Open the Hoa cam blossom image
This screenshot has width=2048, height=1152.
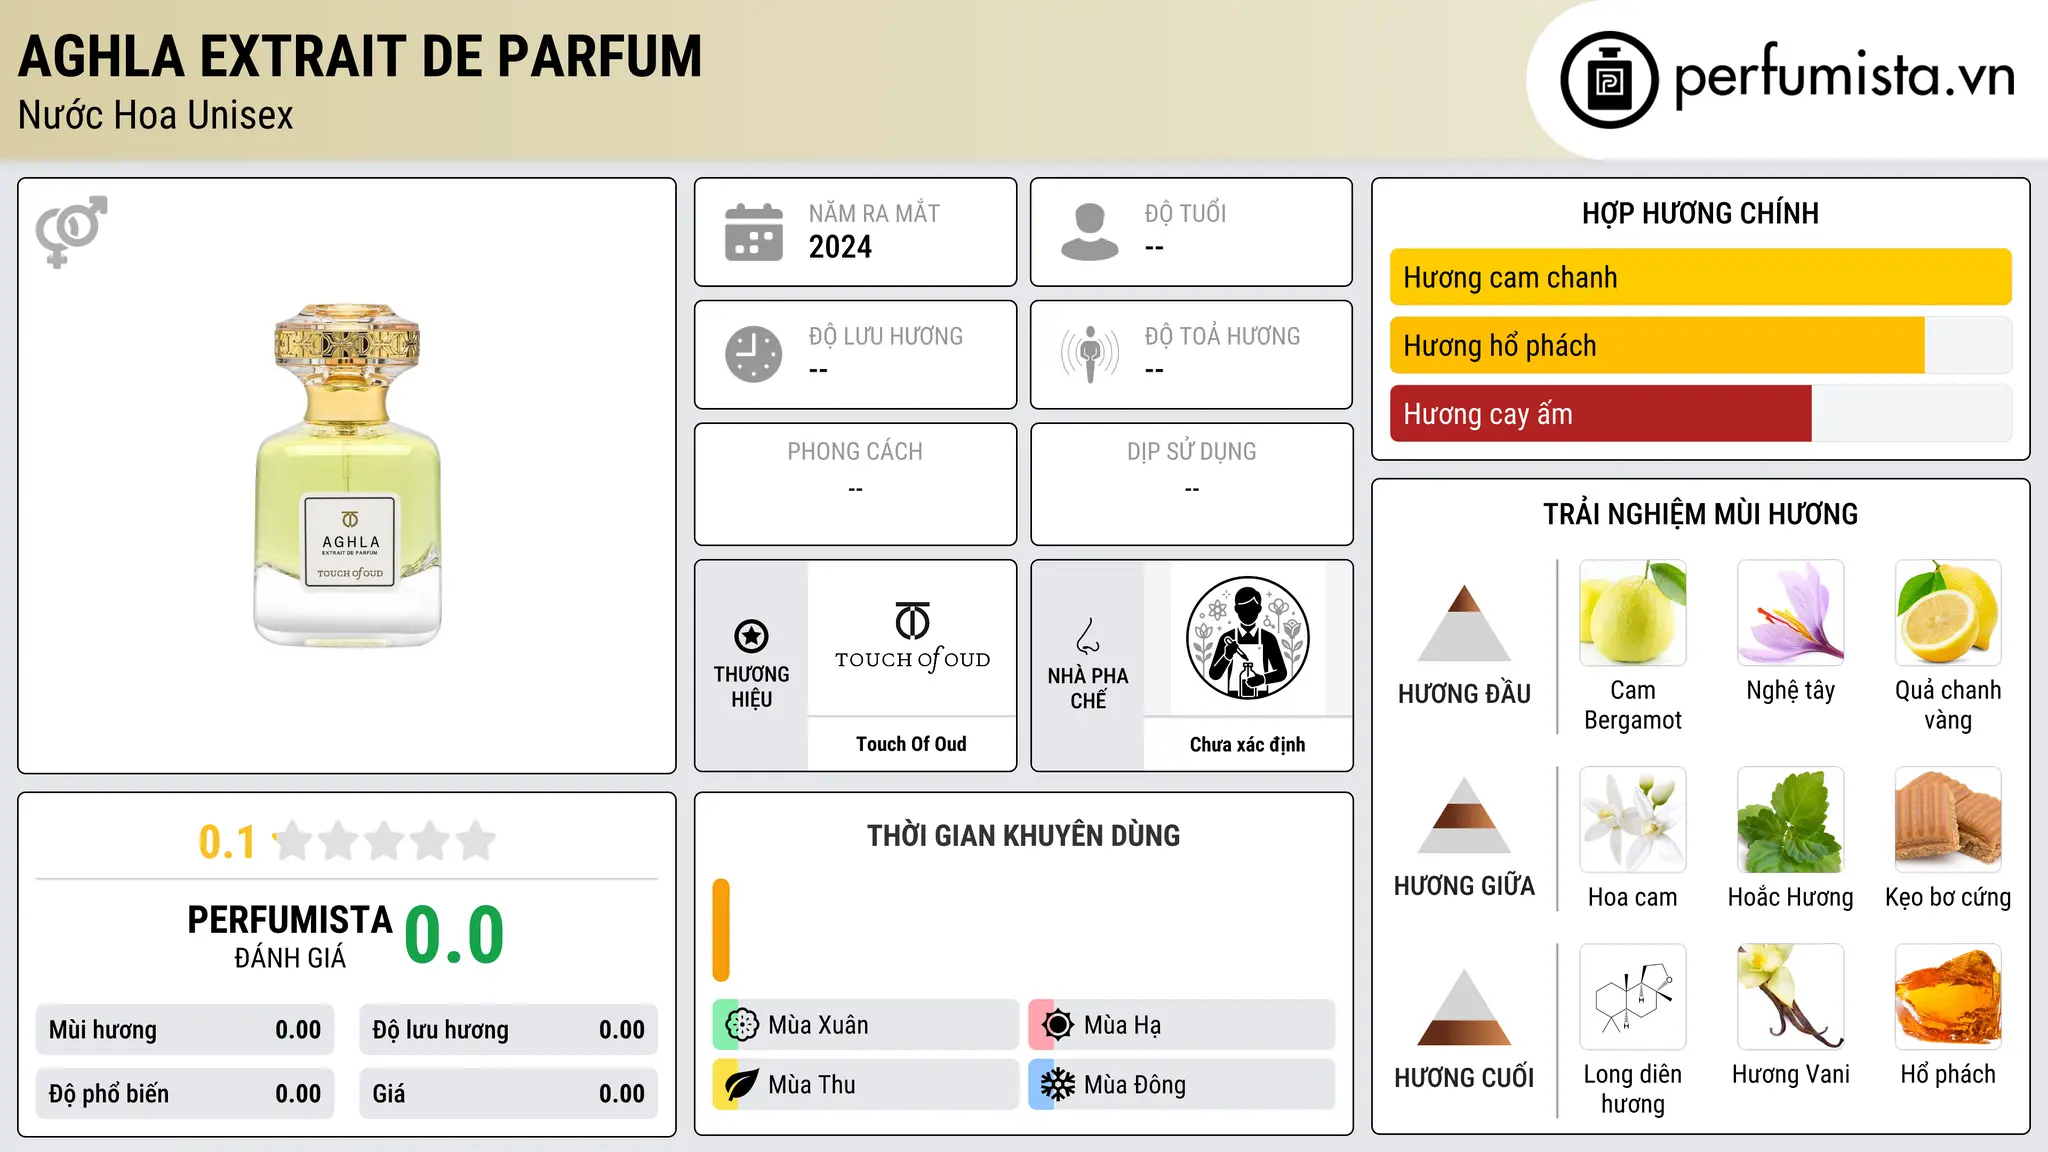1633,820
